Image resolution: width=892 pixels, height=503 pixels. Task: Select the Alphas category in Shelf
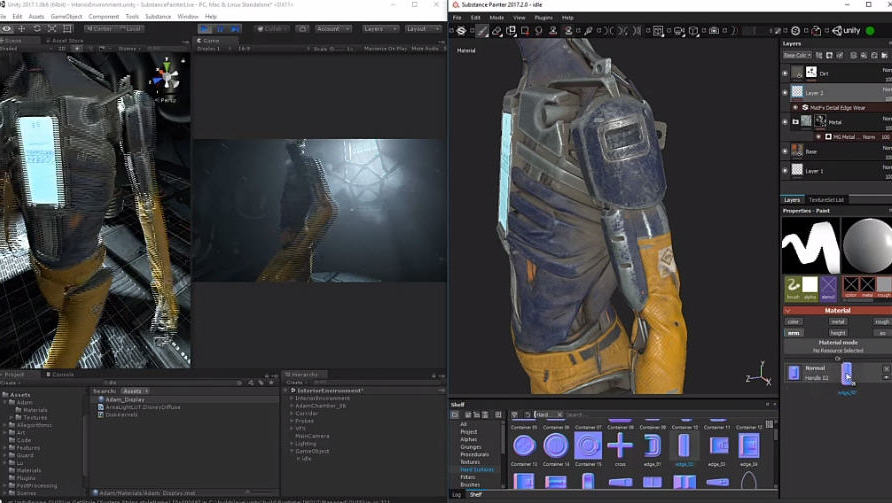pos(469,439)
